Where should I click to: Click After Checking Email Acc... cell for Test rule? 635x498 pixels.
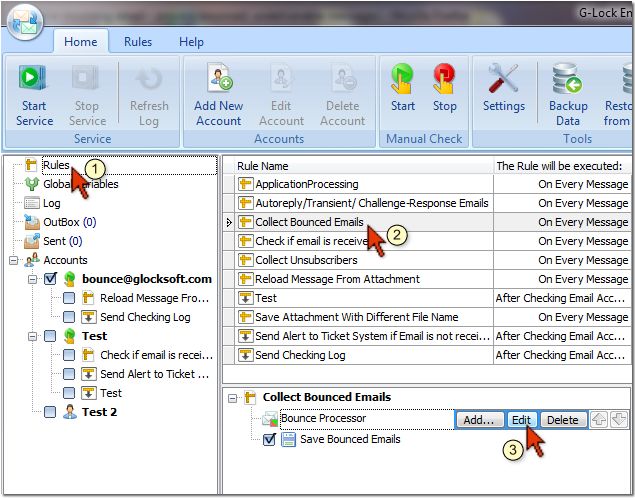(x=562, y=298)
